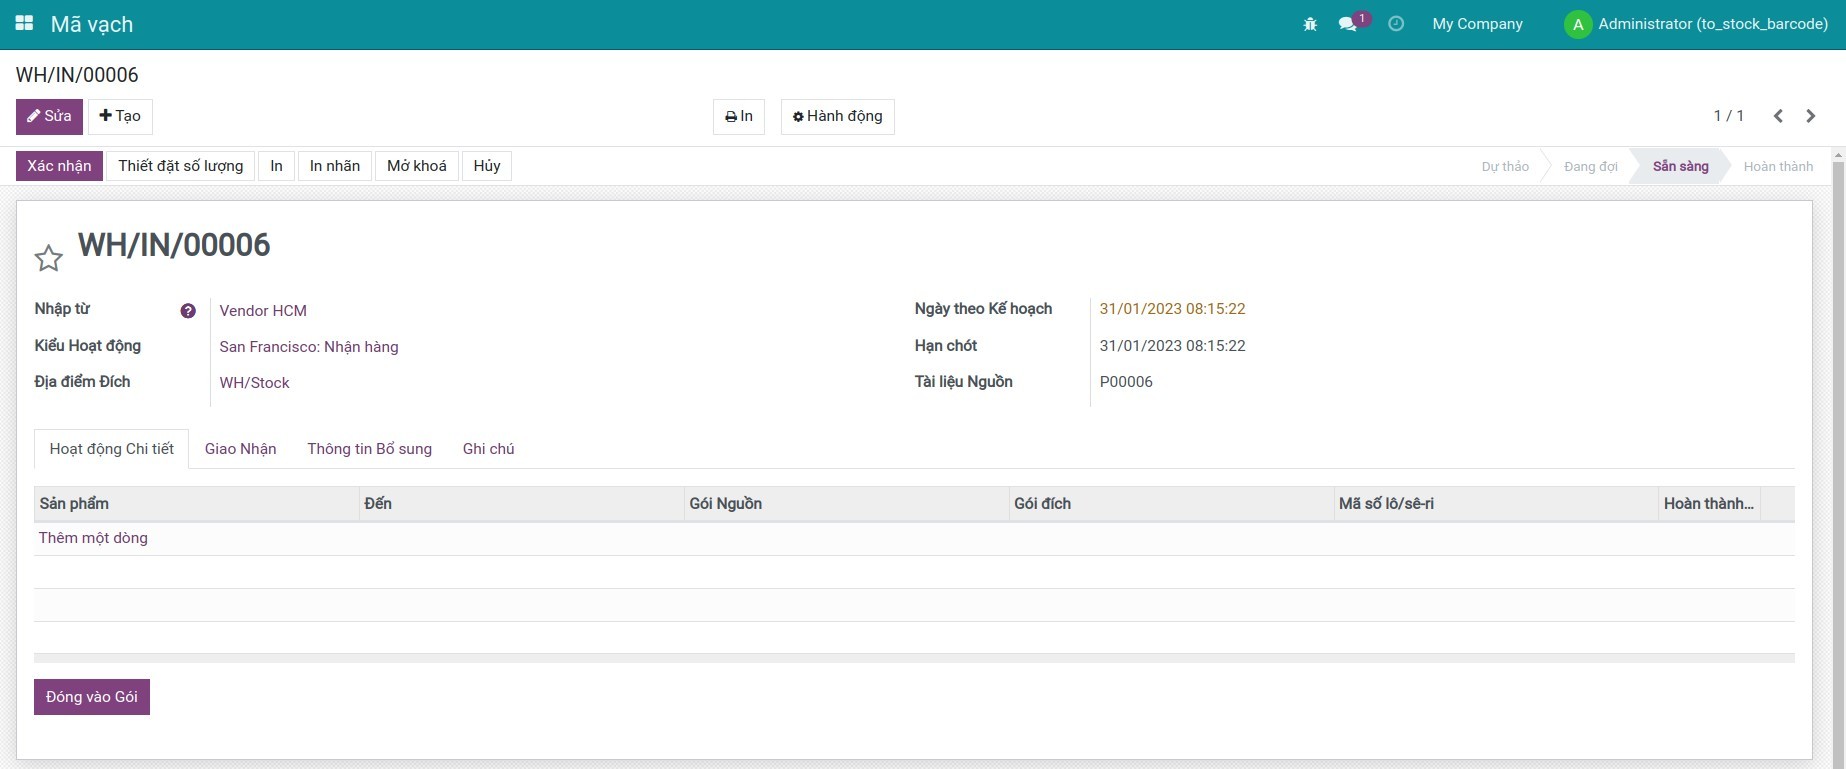Click the Xác nhận button
Viewport: 1846px width, 769px height.
tap(59, 166)
